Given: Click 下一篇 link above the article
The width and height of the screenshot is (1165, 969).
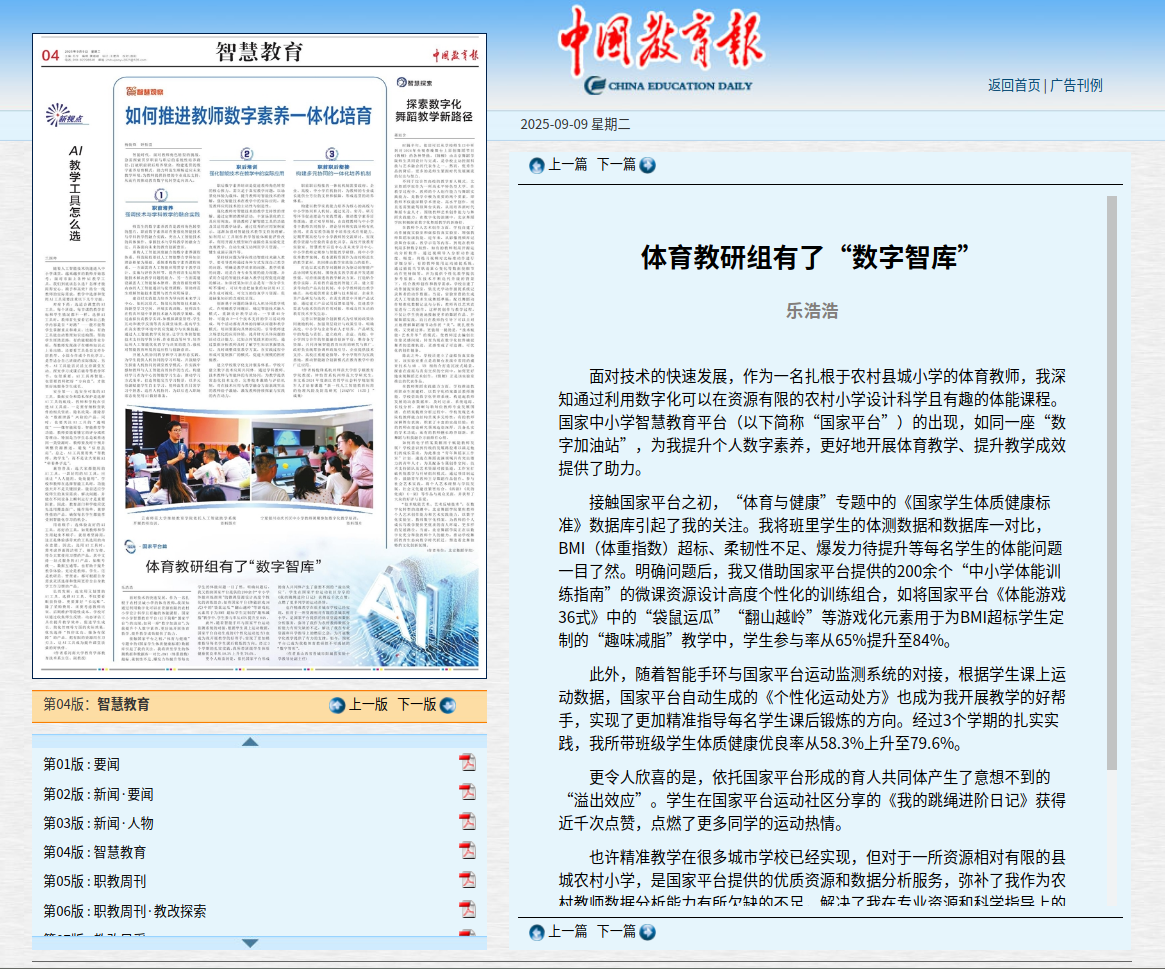Looking at the screenshot, I should coord(616,164).
